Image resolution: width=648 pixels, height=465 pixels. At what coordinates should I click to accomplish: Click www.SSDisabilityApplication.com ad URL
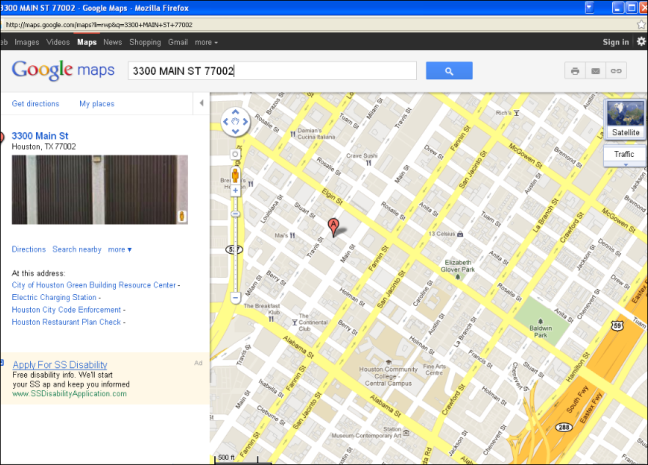pos(69,393)
